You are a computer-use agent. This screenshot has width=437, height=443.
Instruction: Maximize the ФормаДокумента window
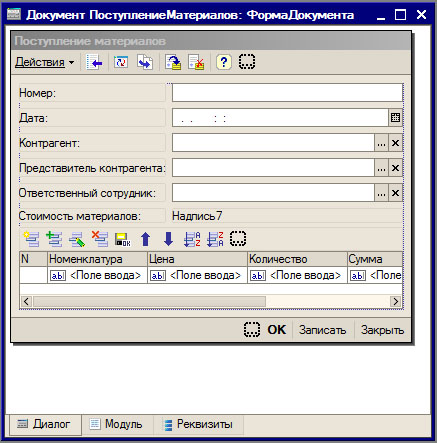click(401, 15)
